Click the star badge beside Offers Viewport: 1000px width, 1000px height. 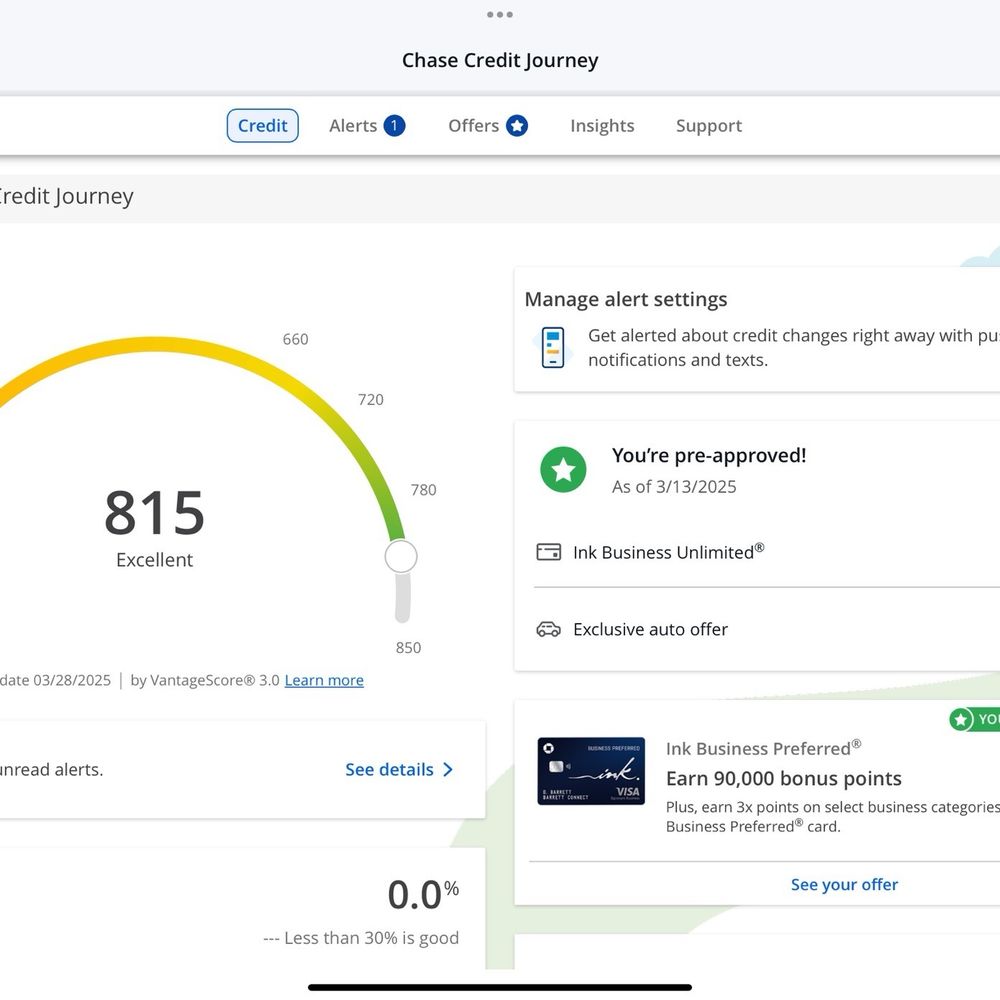click(x=516, y=126)
